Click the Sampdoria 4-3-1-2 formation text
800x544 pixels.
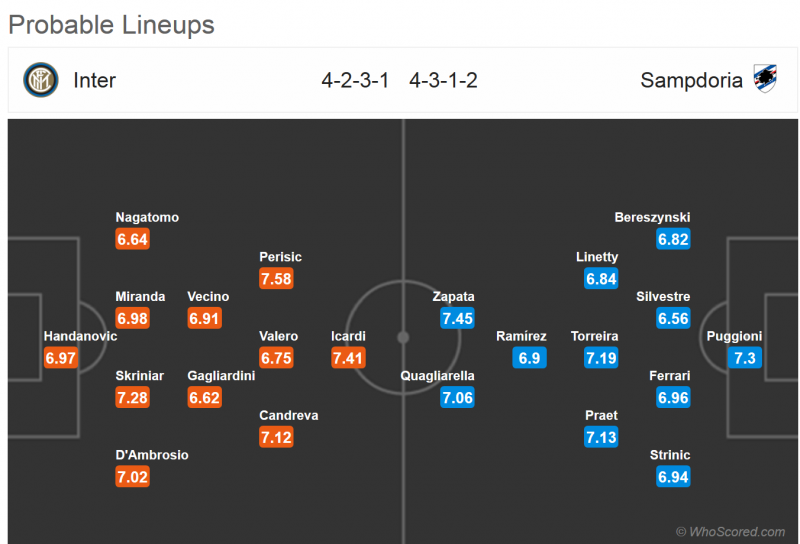coord(443,80)
